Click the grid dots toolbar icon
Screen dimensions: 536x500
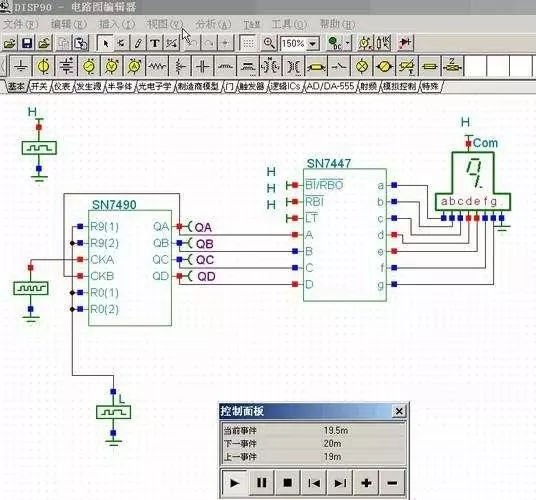pos(248,43)
